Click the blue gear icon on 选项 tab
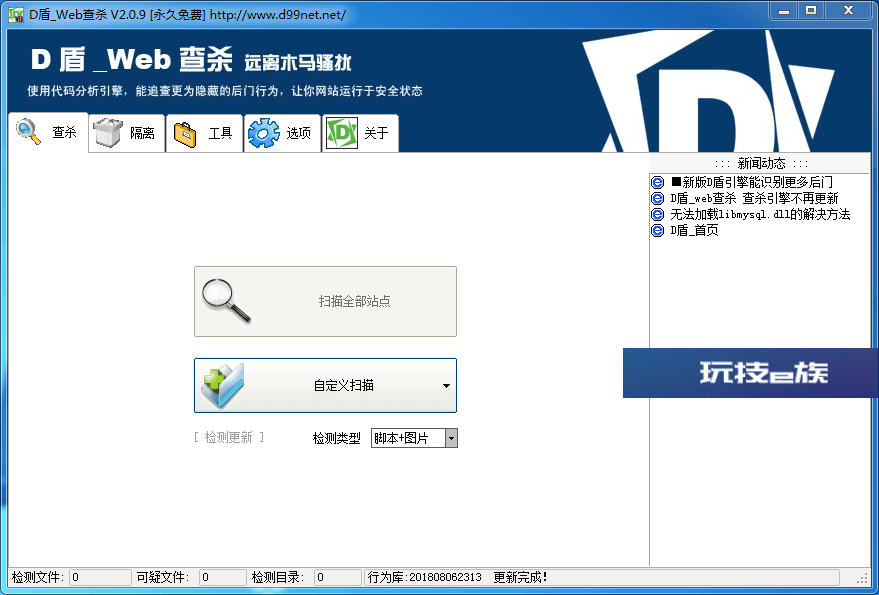 (x=263, y=133)
